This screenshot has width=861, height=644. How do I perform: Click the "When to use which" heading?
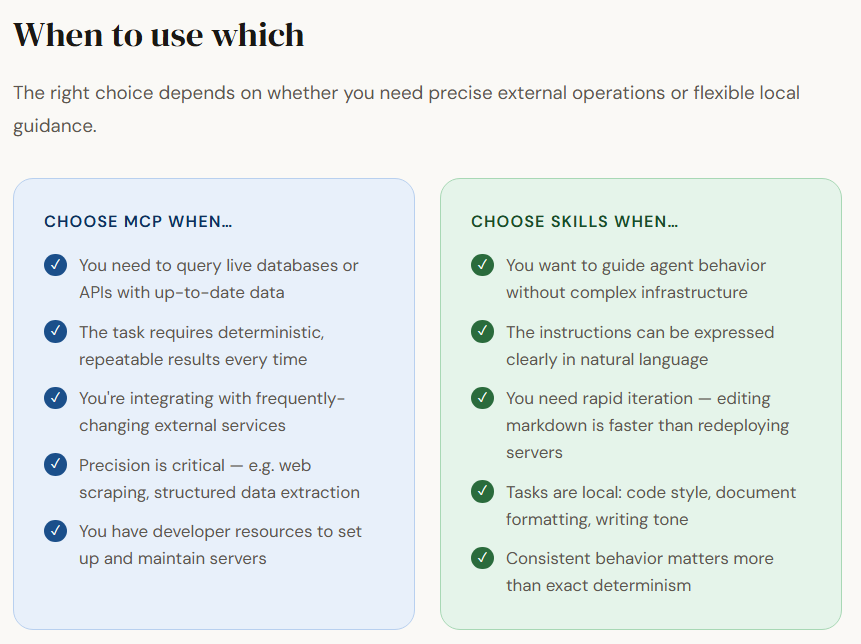(158, 35)
